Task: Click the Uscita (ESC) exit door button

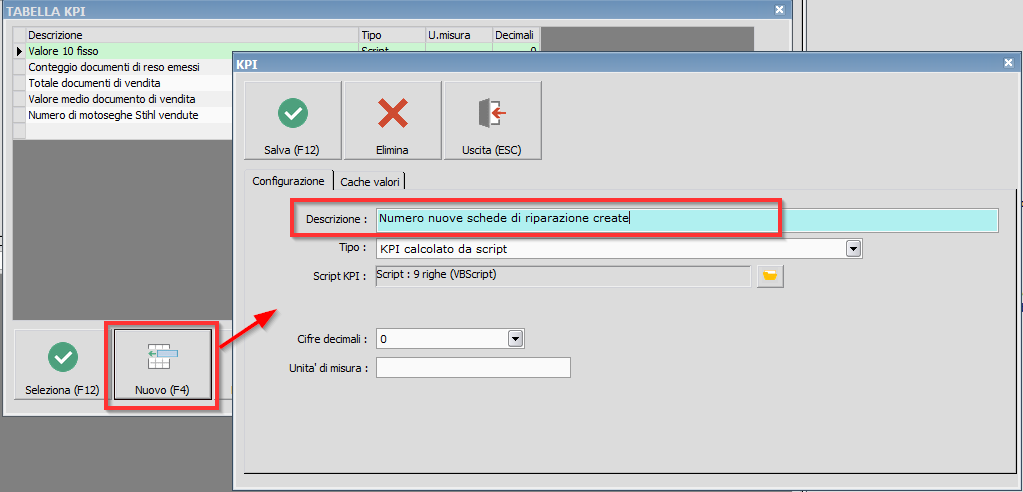Action: [492, 121]
